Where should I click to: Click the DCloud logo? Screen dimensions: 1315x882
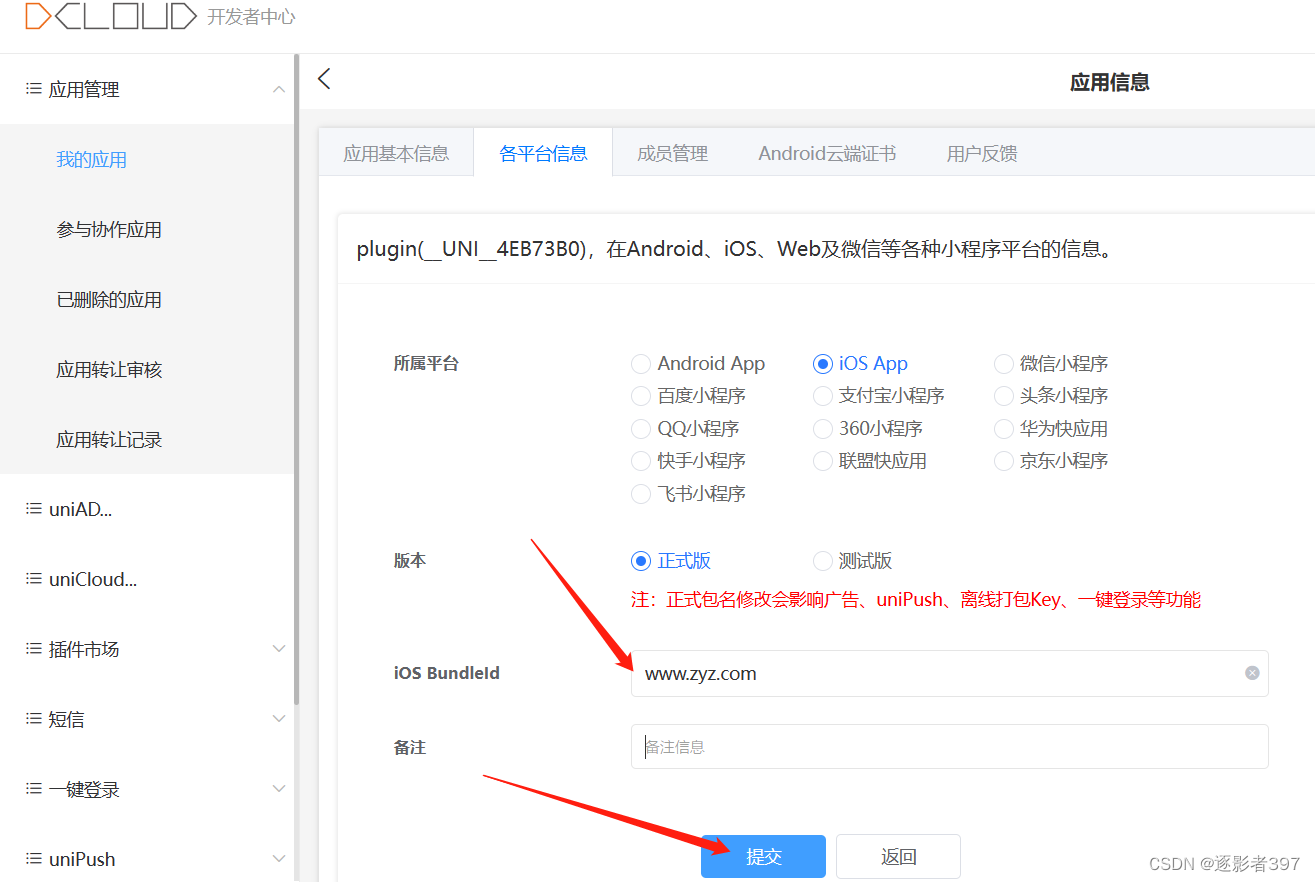click(x=111, y=16)
